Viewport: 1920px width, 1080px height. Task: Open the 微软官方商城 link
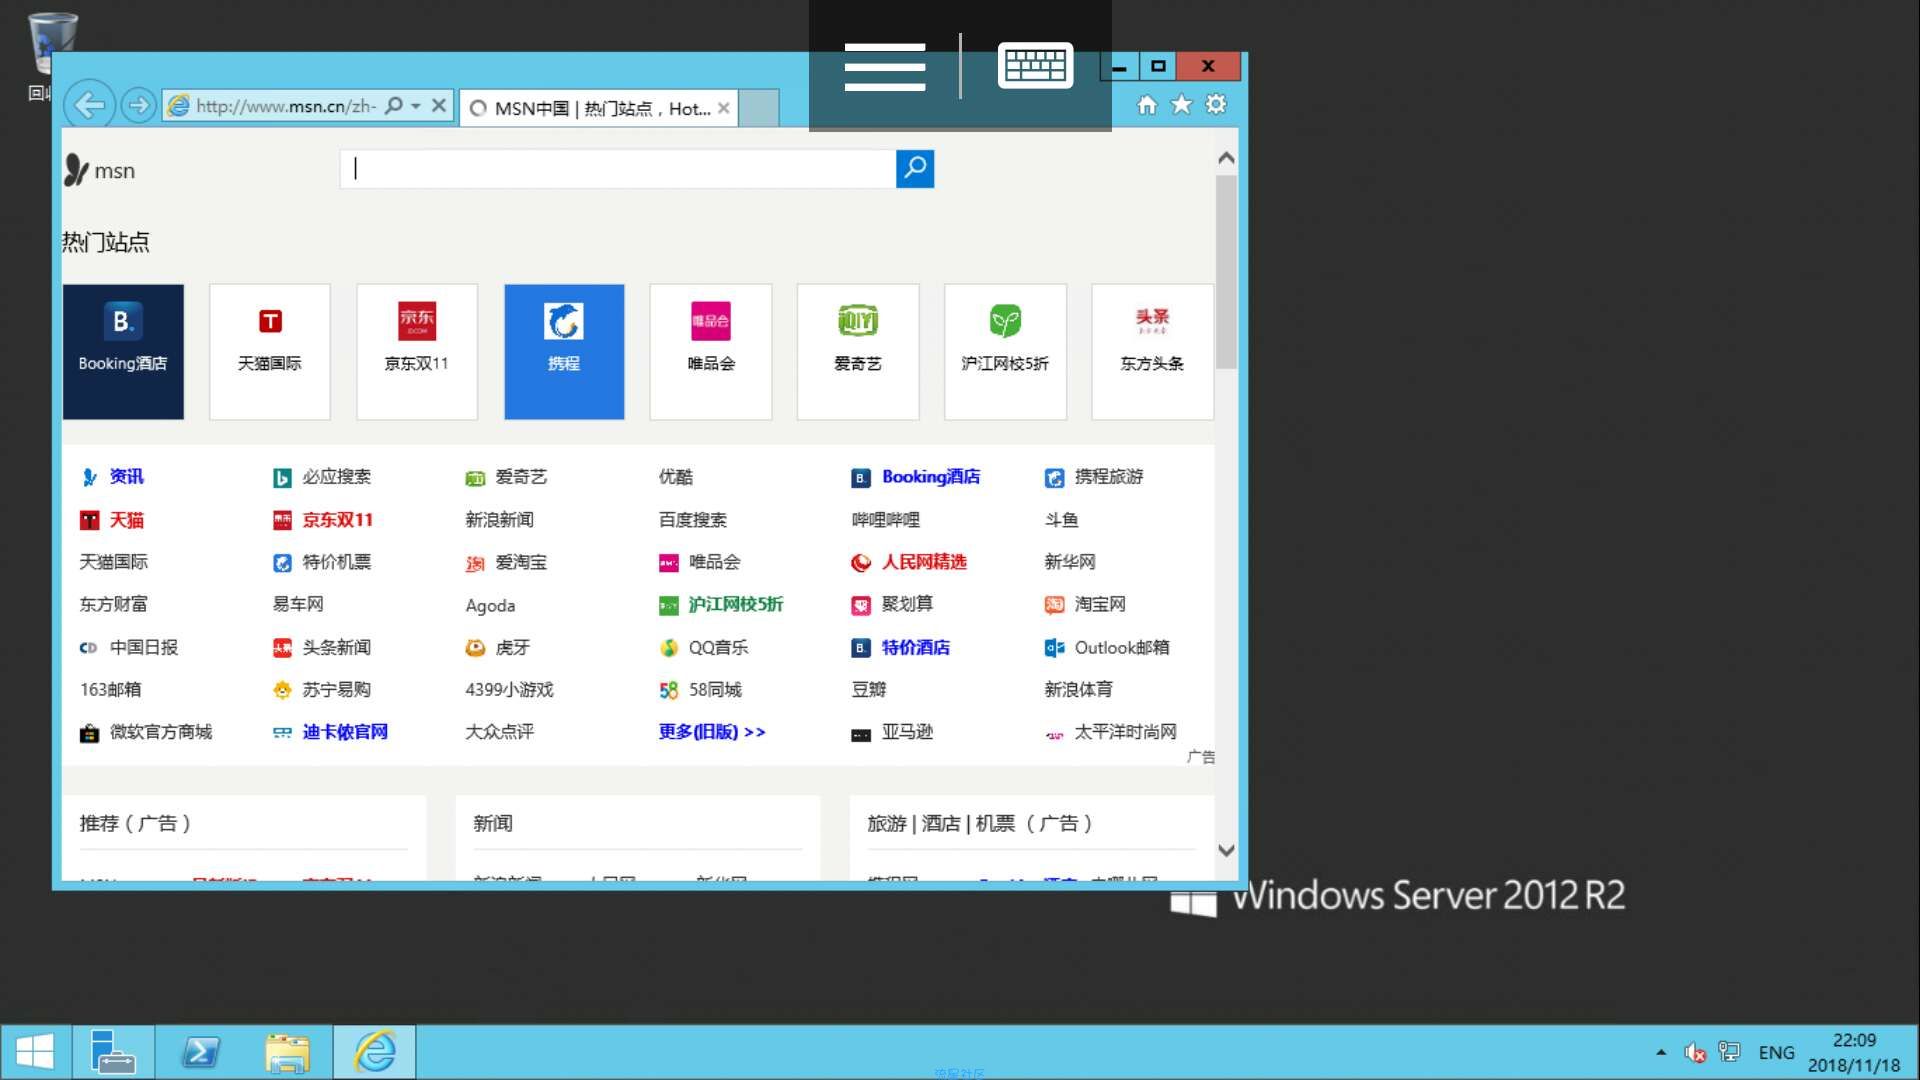click(x=160, y=732)
